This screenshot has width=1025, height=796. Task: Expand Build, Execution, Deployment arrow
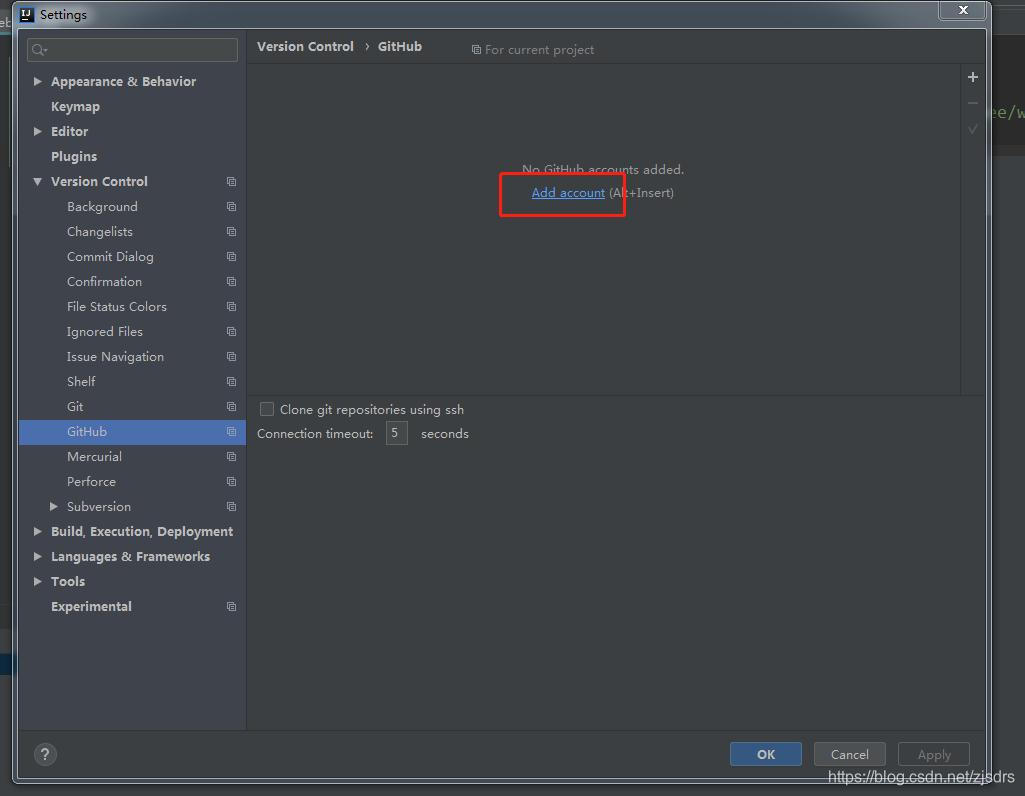coord(37,531)
